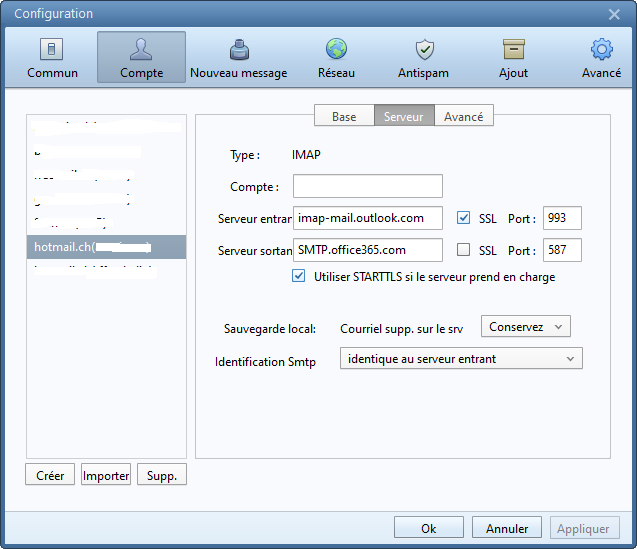
Task: Open the Identification Smtp dropdown
Action: click(x=461, y=359)
